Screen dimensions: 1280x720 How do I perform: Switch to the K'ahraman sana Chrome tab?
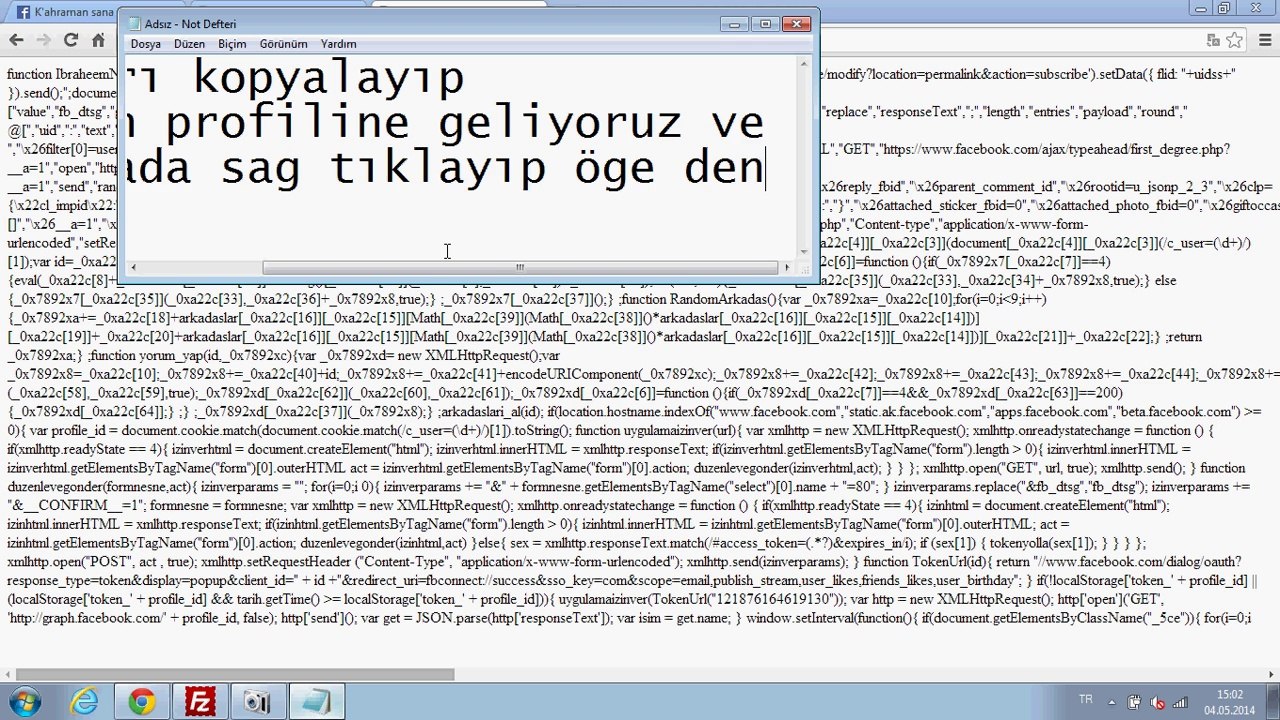pos(62,12)
